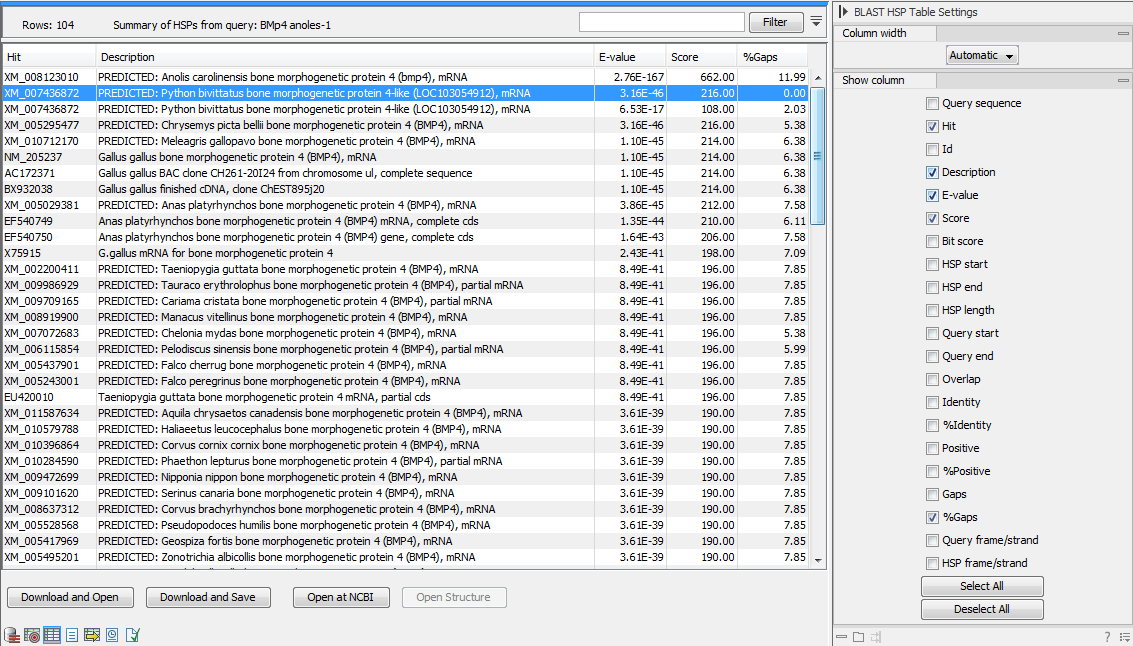1133x646 pixels.
Task: Select the table view icon
Action: [x=51, y=634]
